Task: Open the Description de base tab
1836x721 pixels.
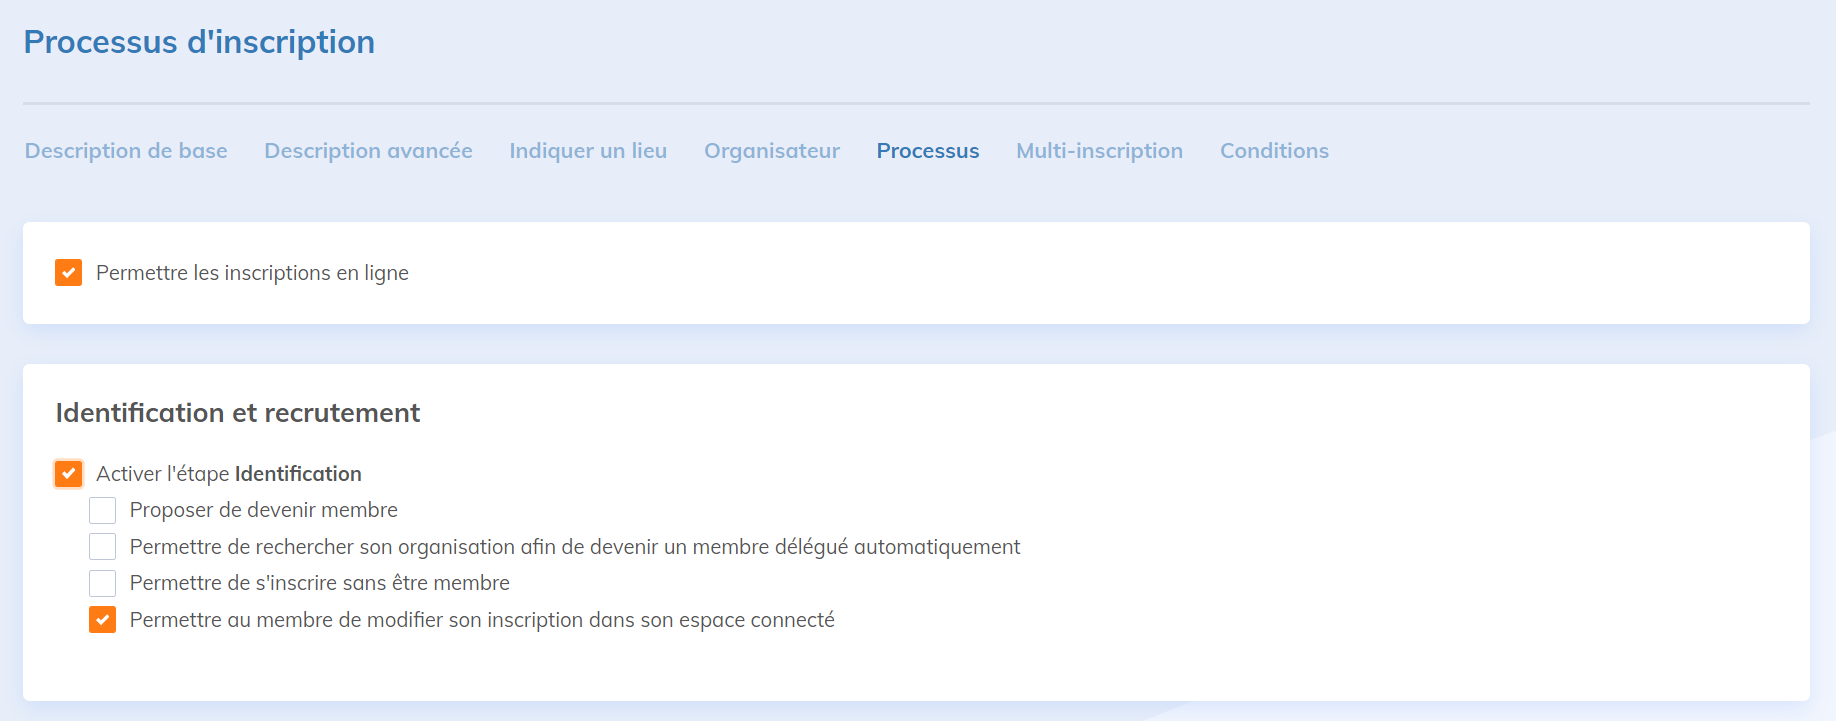Action: (x=126, y=151)
